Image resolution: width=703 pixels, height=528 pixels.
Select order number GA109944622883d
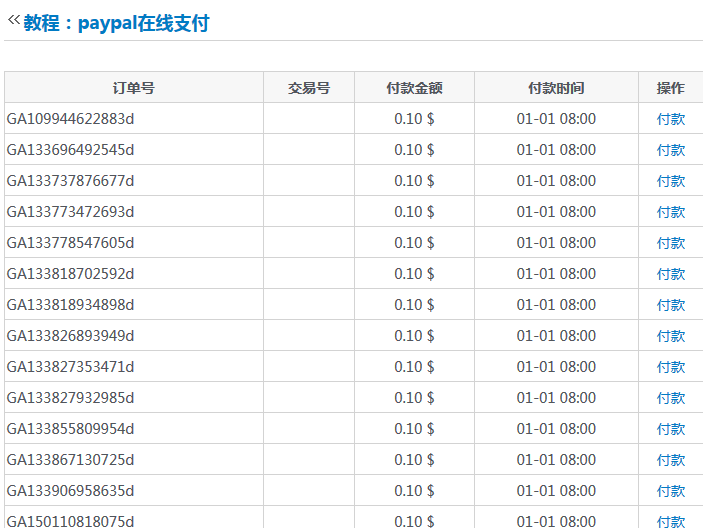point(70,119)
